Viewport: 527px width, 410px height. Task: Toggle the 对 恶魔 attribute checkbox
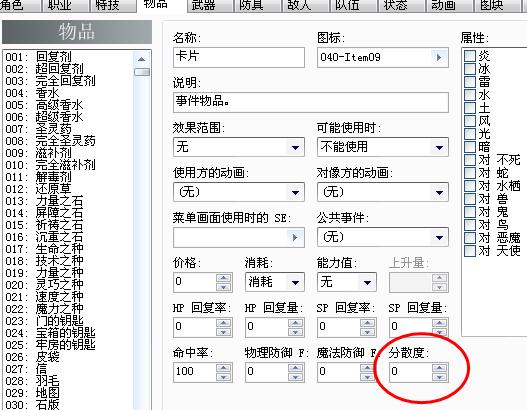tap(470, 238)
